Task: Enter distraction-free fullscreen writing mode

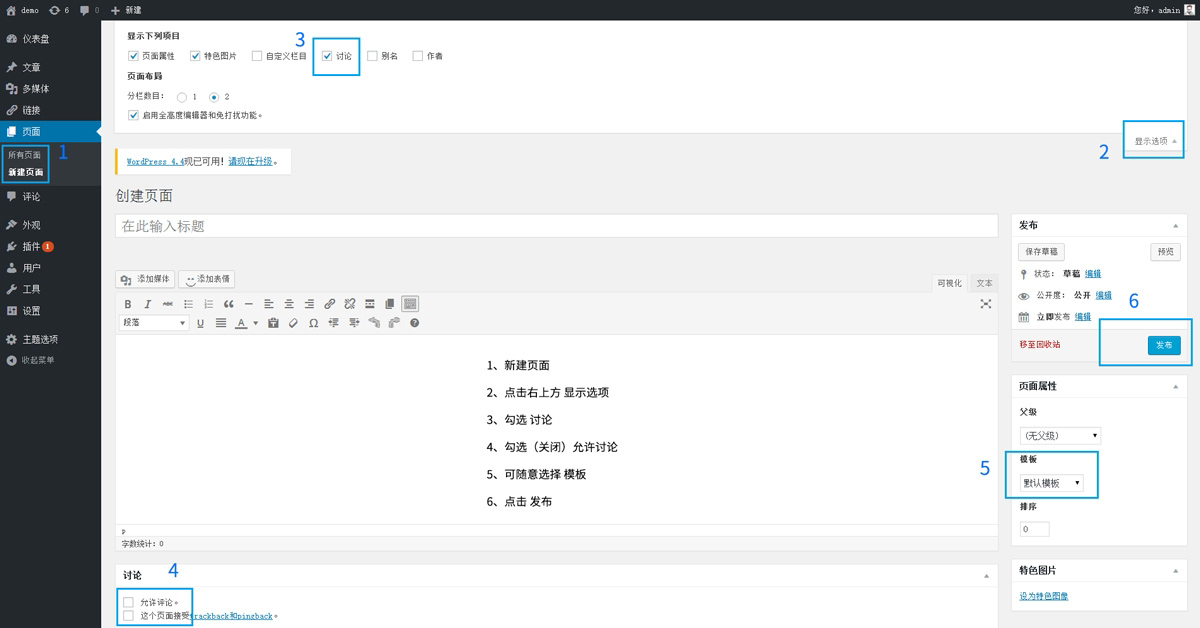Action: click(985, 304)
